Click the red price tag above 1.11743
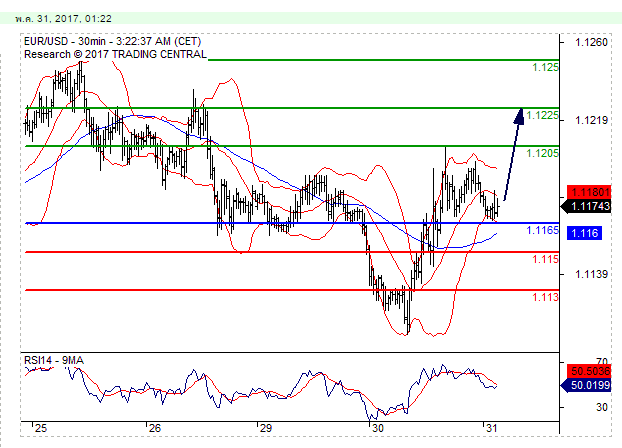The width and height of the screenshot is (622, 448). [584, 191]
